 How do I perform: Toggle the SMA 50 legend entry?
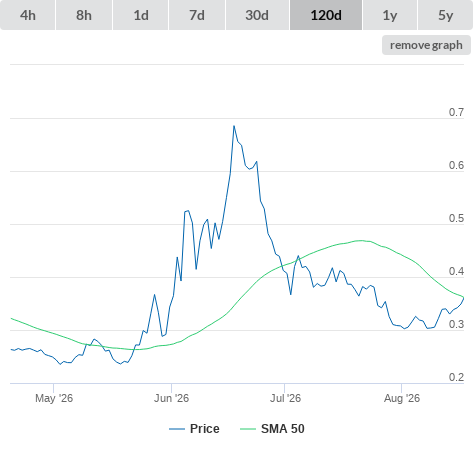tap(283, 429)
